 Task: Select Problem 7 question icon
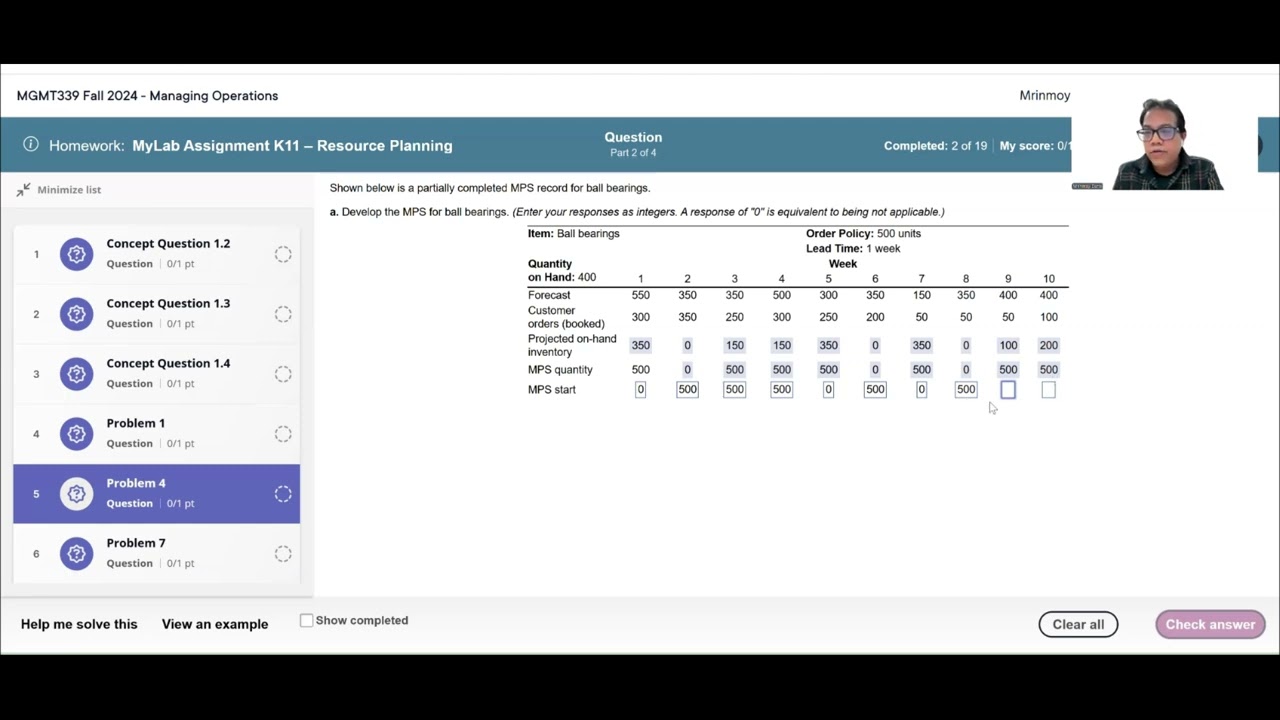76,554
